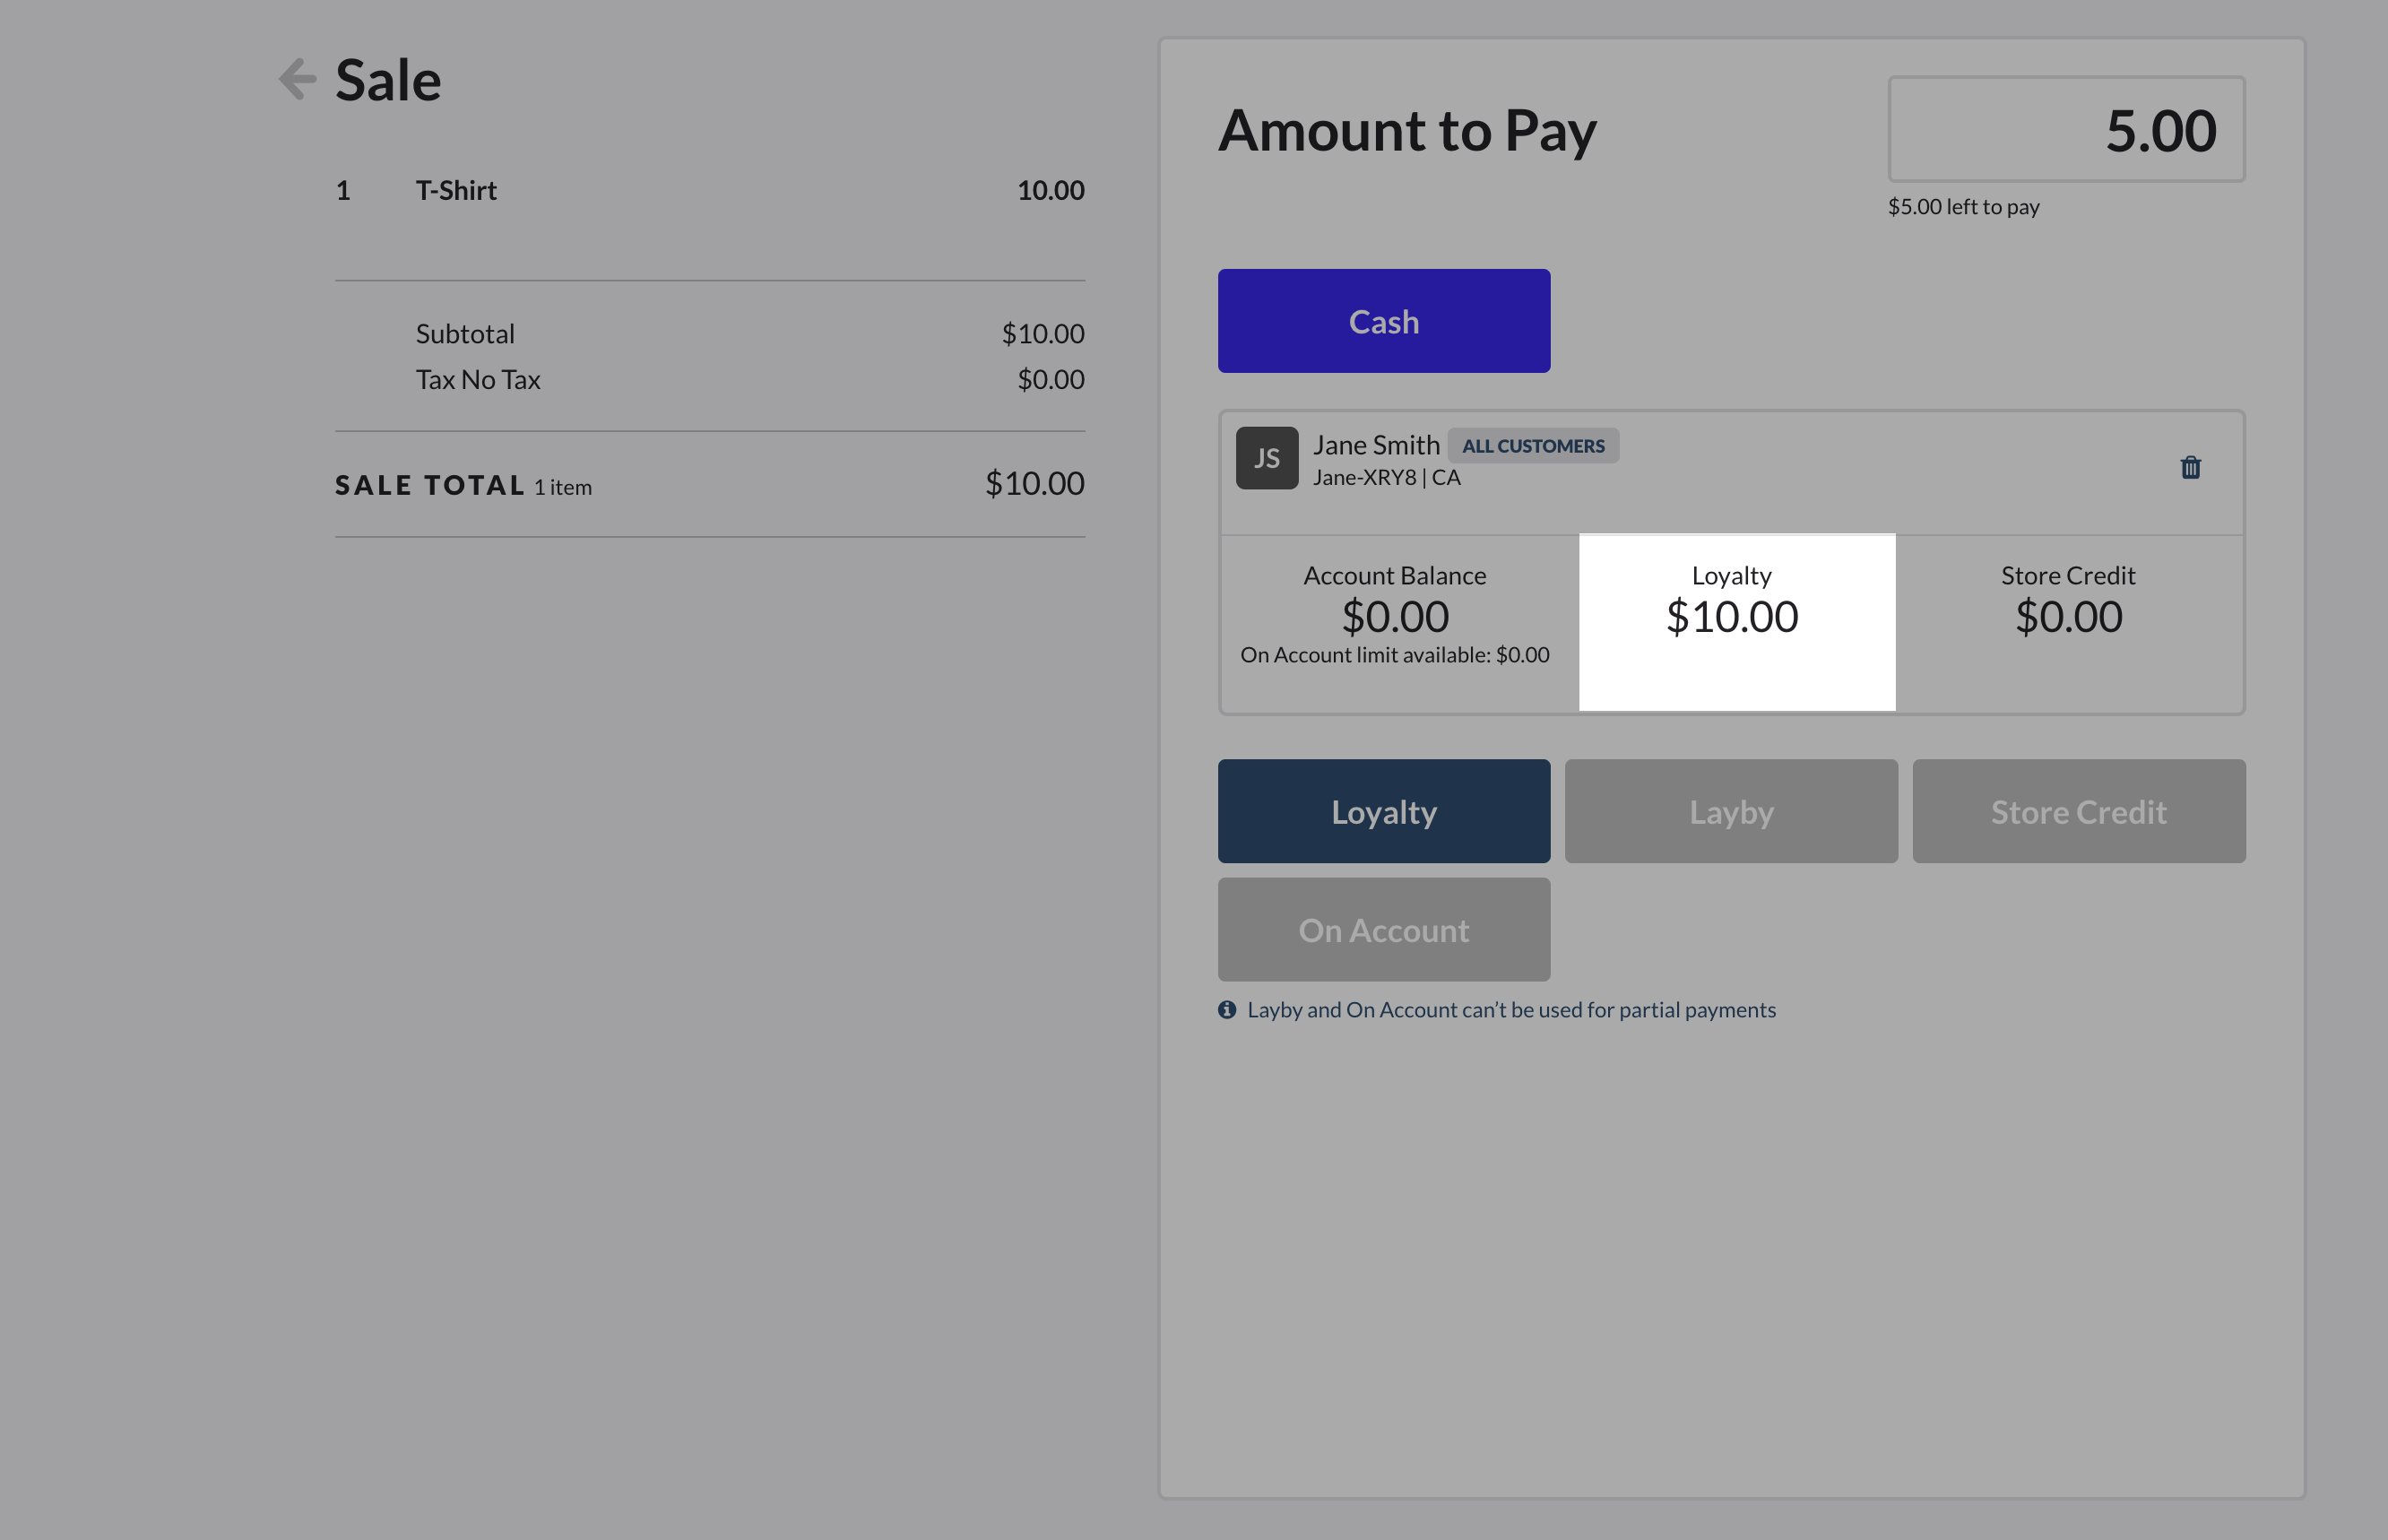The image size is (2388, 1540).
Task: Click the Store Credit $0.00 balance panel
Action: (2067, 615)
